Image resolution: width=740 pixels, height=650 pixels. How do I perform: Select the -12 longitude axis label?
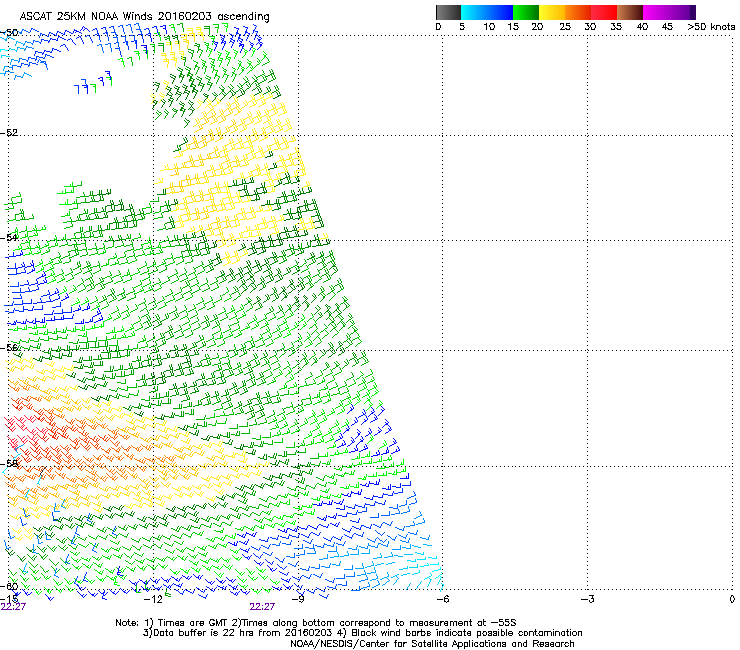153,599
